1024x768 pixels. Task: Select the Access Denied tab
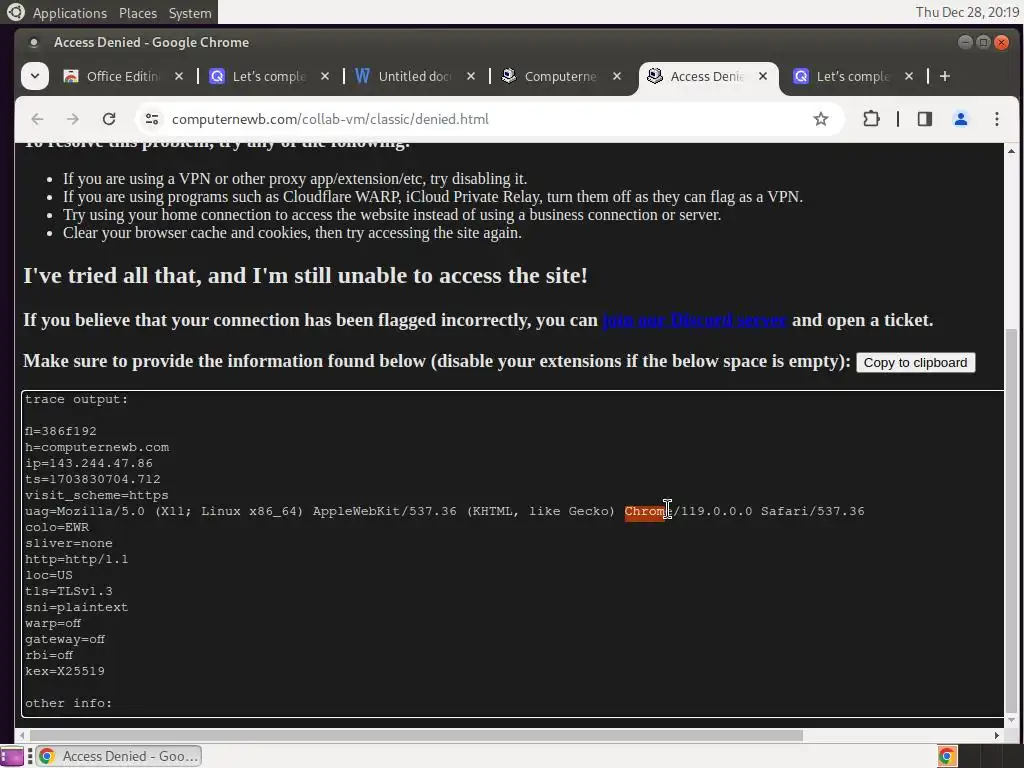[707, 76]
